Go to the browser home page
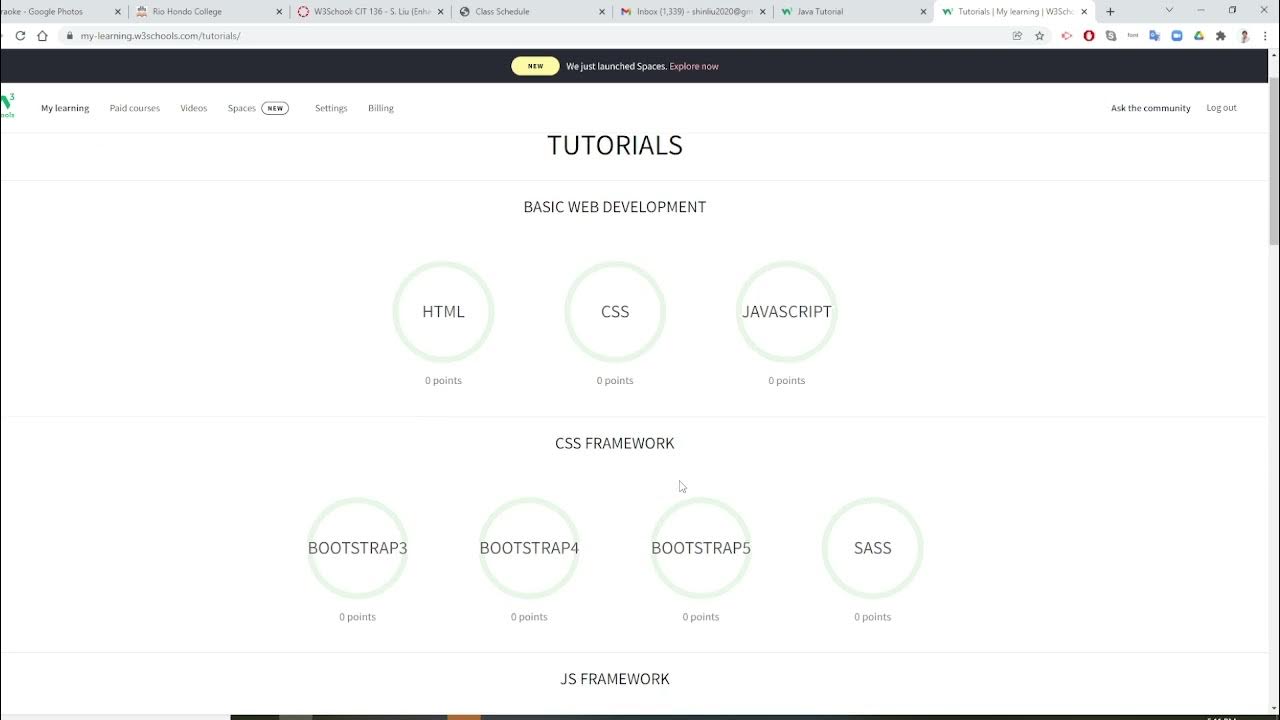The height and width of the screenshot is (720, 1280). point(42,35)
